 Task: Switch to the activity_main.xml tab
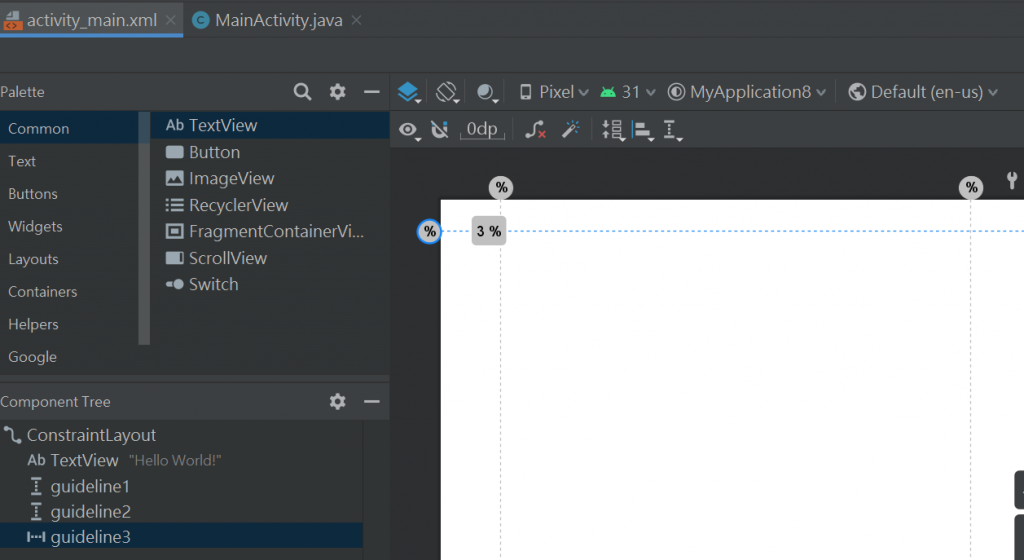coord(91,20)
